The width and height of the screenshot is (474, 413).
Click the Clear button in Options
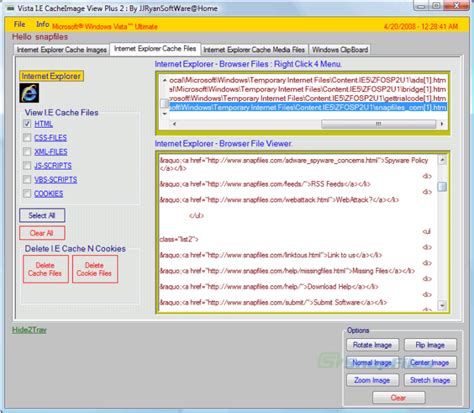[399, 398]
